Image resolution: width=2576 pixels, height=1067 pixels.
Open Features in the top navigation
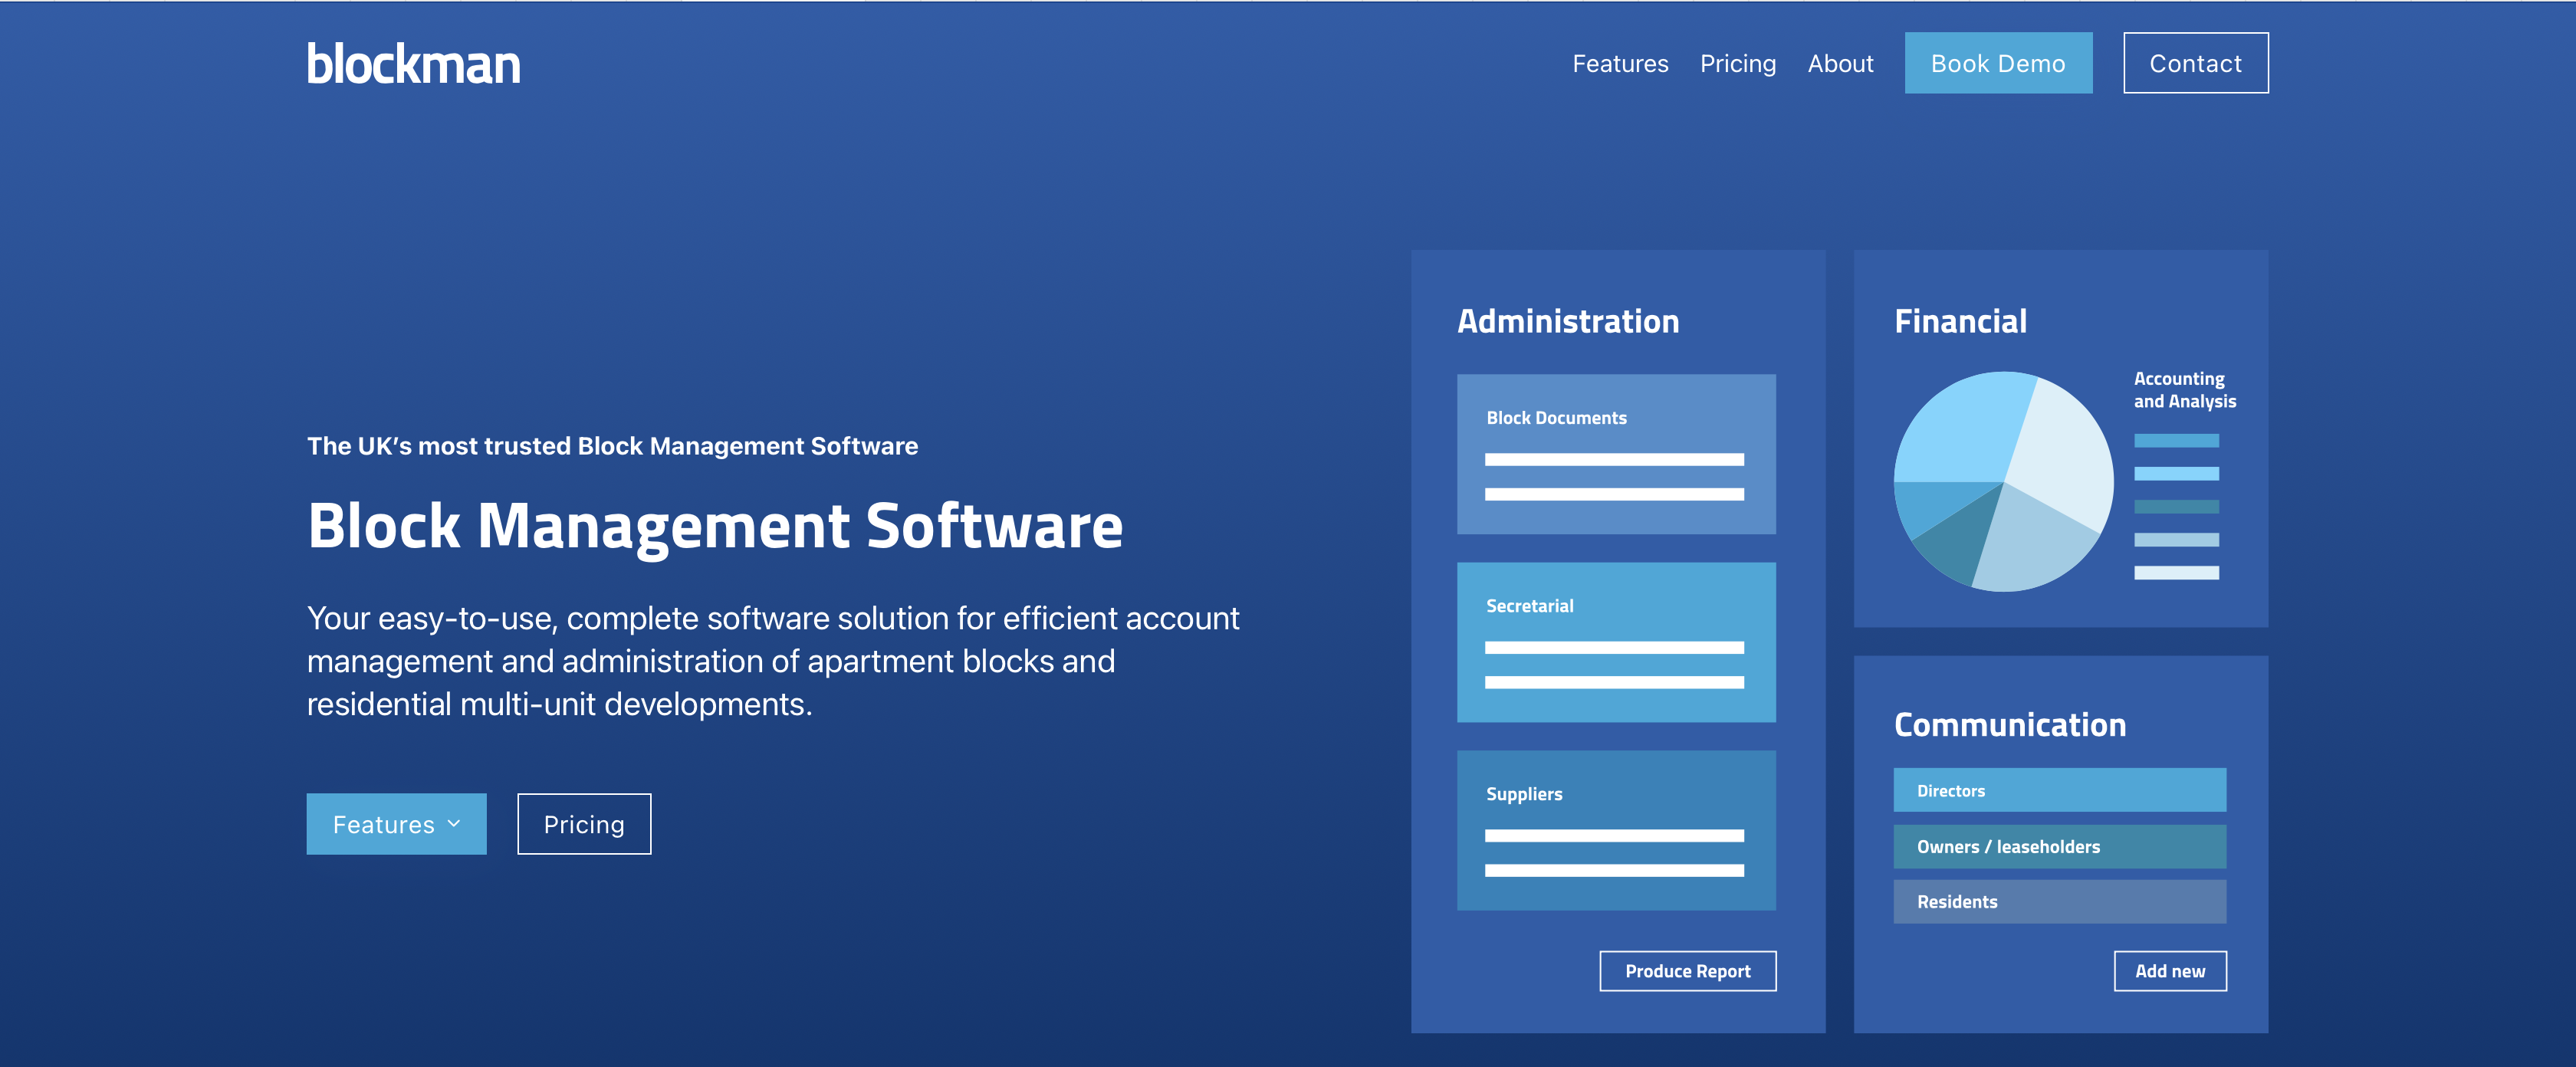point(1620,64)
